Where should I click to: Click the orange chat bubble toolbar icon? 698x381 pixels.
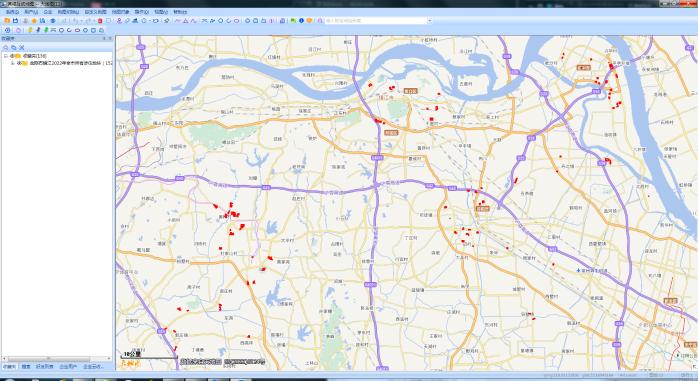click(x=309, y=20)
